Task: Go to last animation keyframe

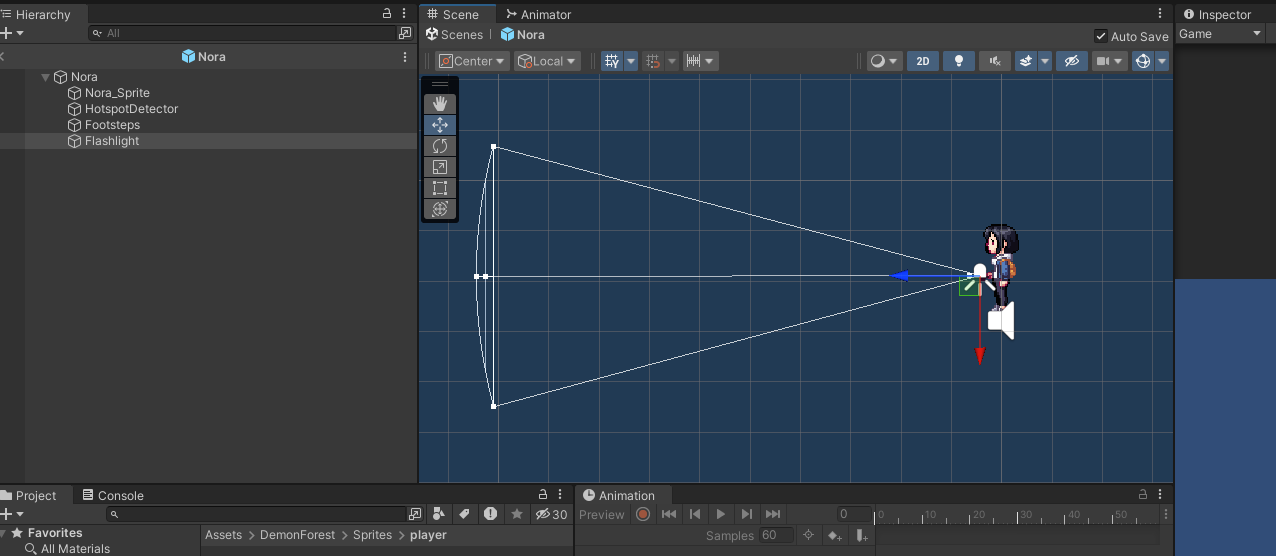Action: point(773,514)
